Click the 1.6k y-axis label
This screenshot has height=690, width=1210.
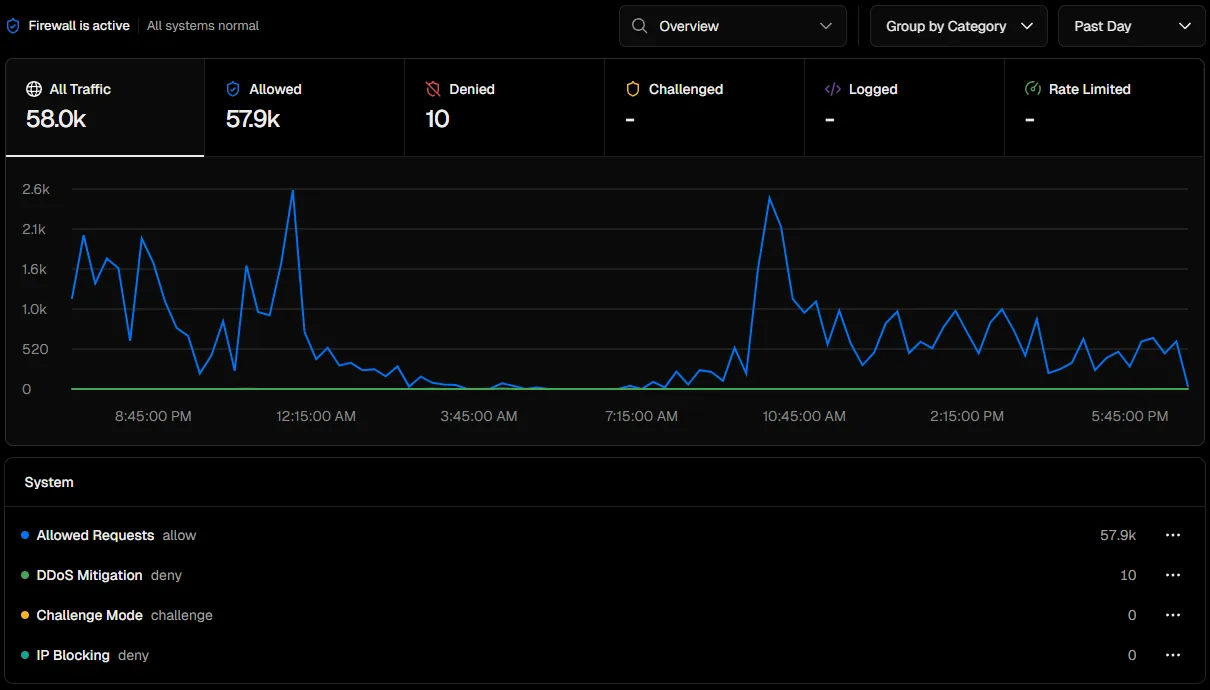[x=35, y=269]
